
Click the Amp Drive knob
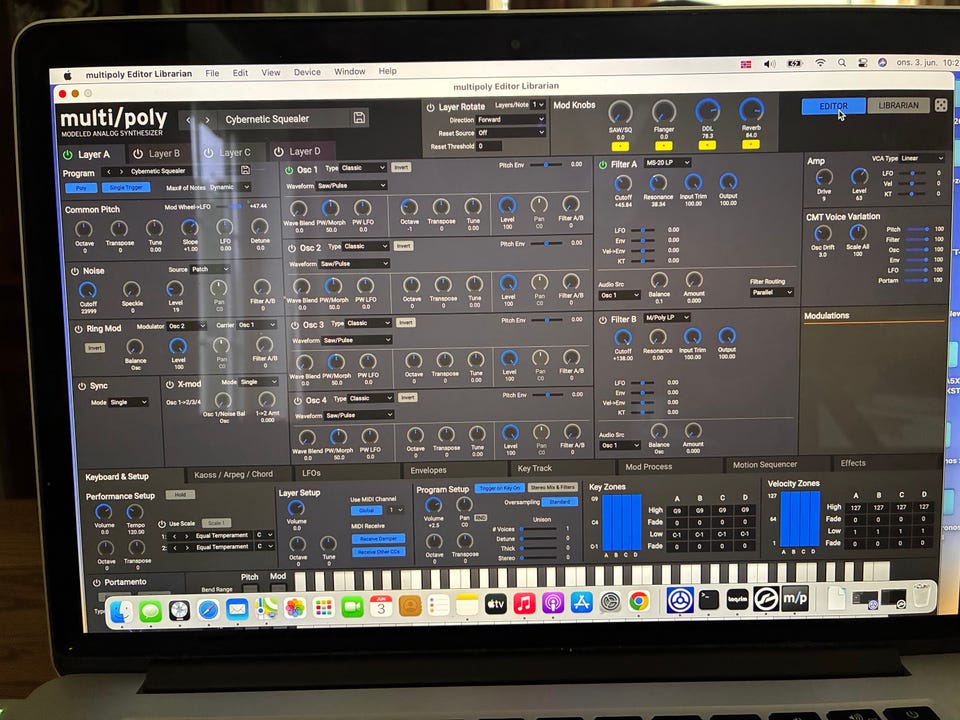coord(824,178)
